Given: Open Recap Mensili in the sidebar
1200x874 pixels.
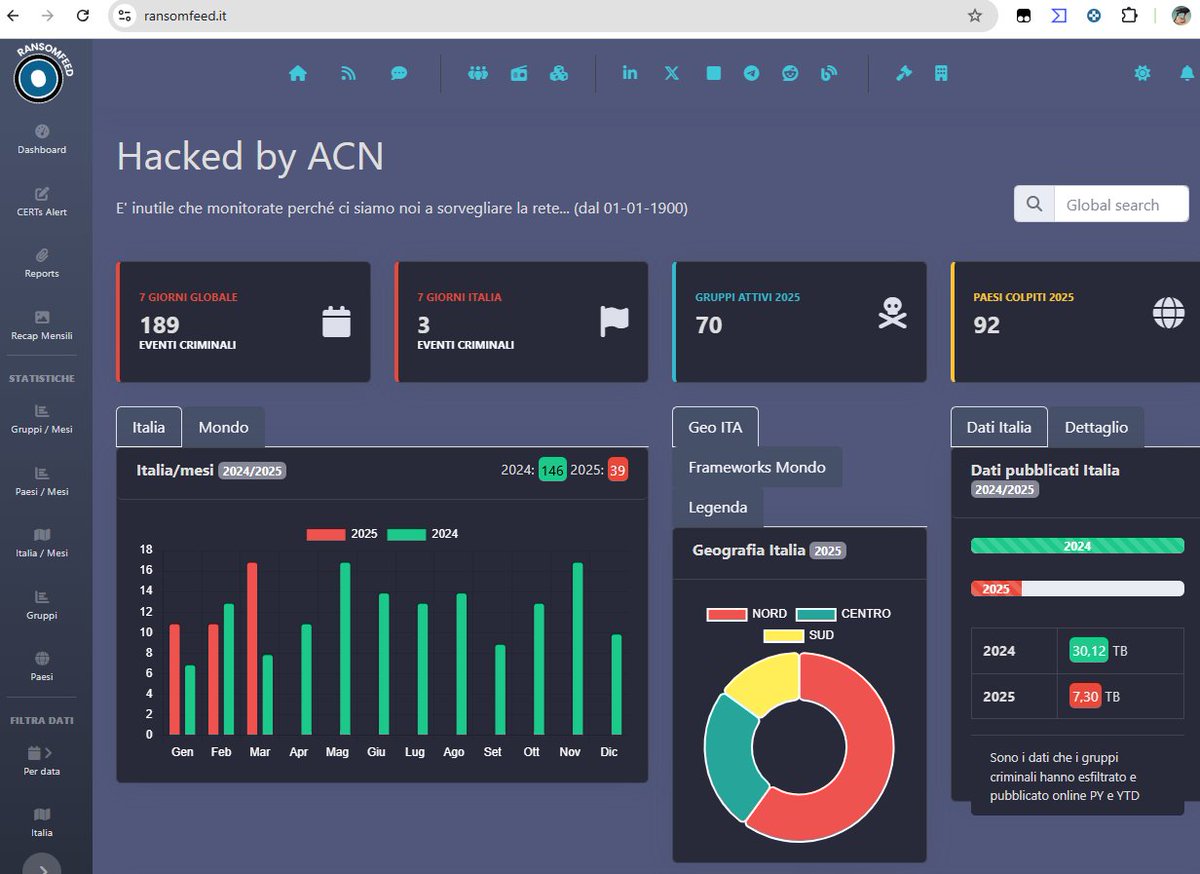Looking at the screenshot, I should [42, 325].
